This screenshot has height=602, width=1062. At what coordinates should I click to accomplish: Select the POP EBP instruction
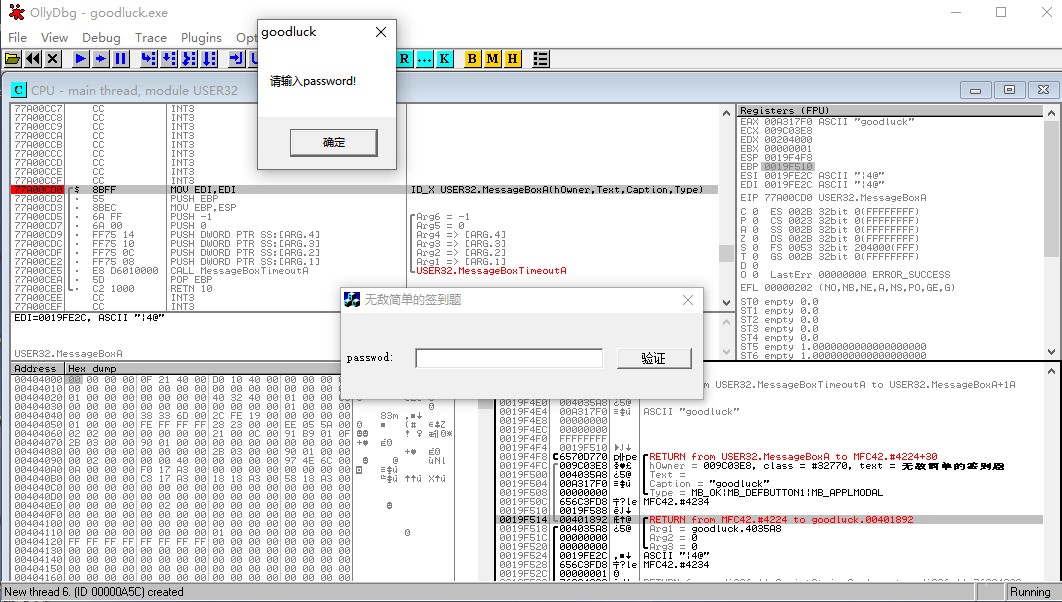[192, 279]
